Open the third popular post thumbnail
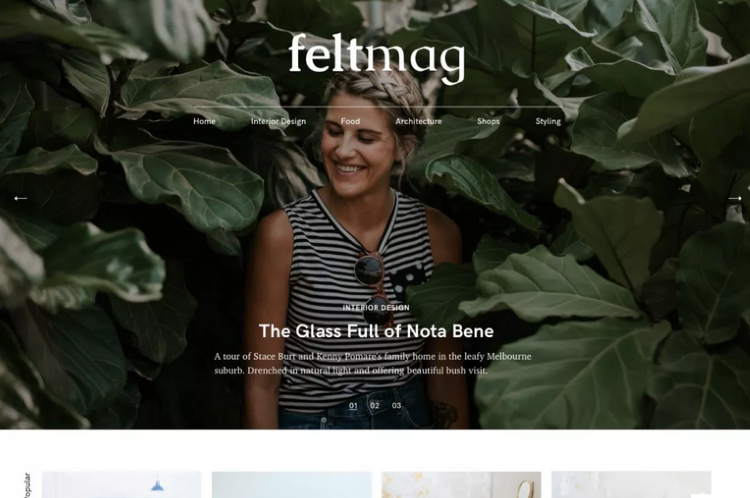The width and height of the screenshot is (750, 498). [x=462, y=485]
